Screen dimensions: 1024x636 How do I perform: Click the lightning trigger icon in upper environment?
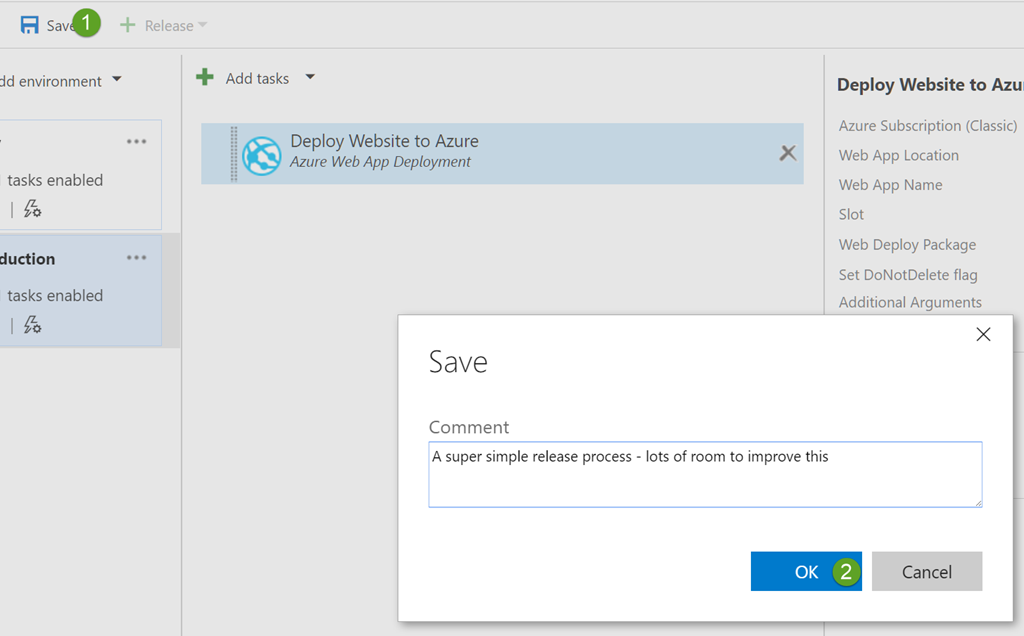32,209
